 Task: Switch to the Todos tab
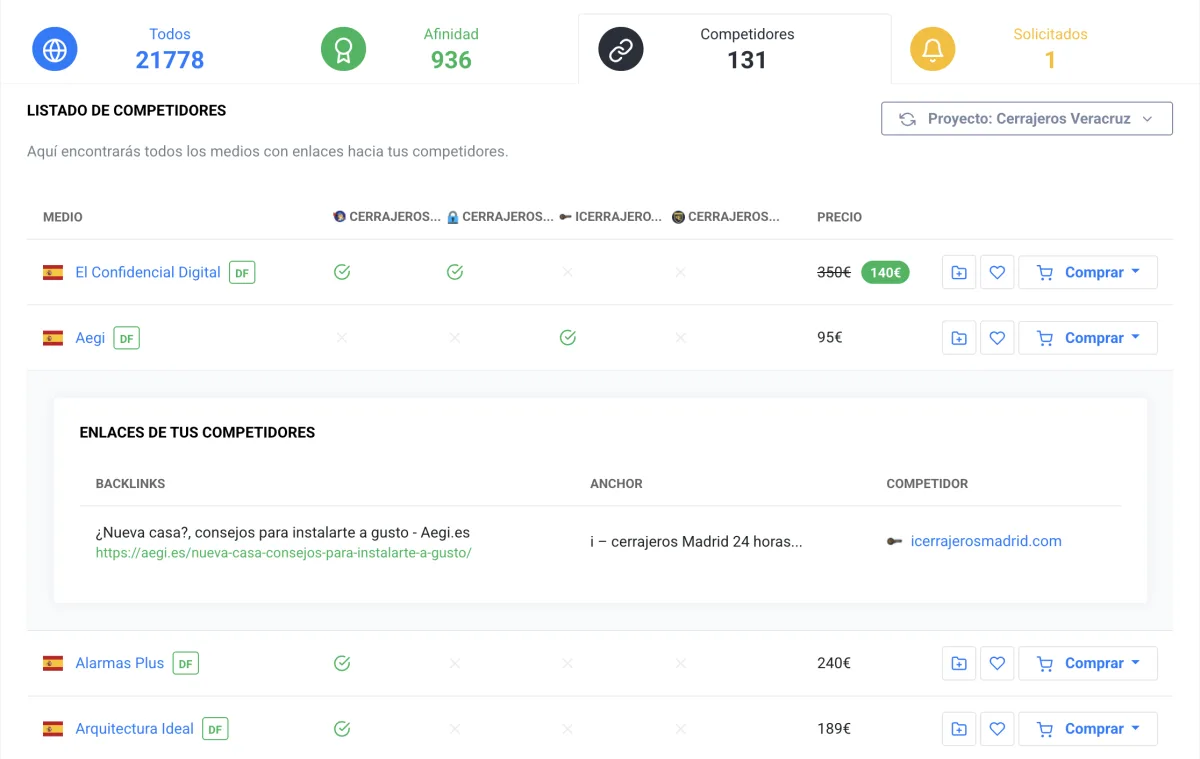(169, 48)
